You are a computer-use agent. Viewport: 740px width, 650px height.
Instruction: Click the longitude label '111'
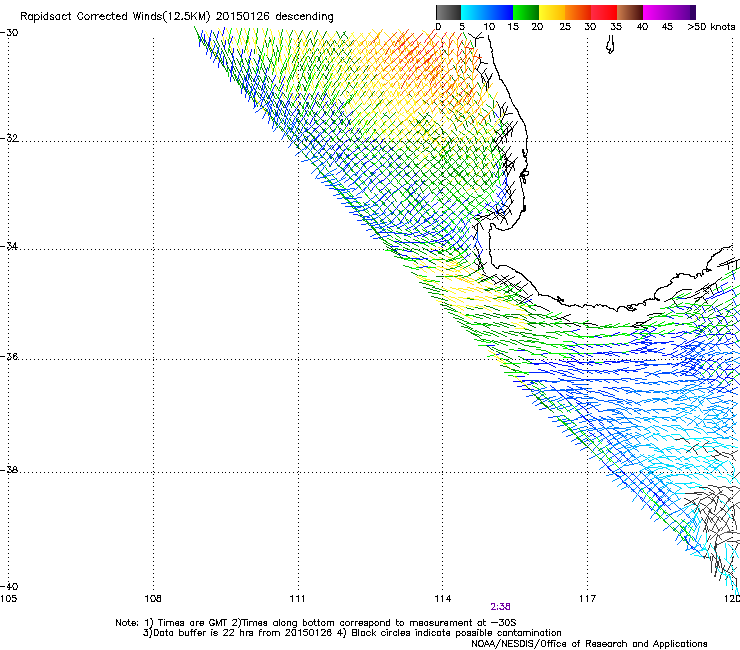298,599
